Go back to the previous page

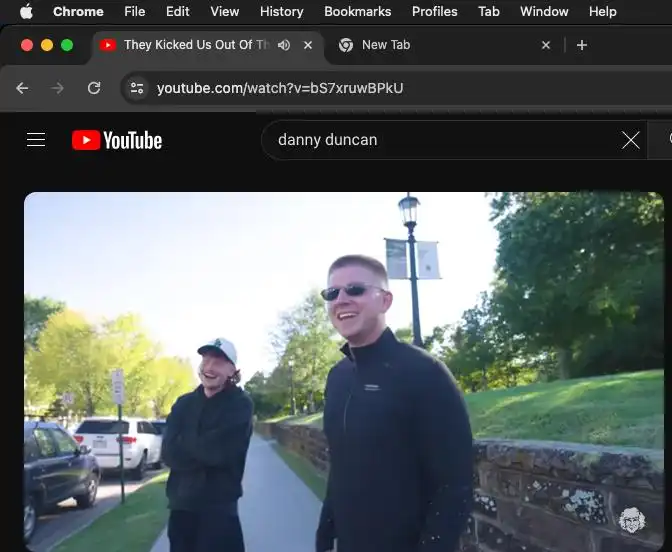pyautogui.click(x=22, y=88)
